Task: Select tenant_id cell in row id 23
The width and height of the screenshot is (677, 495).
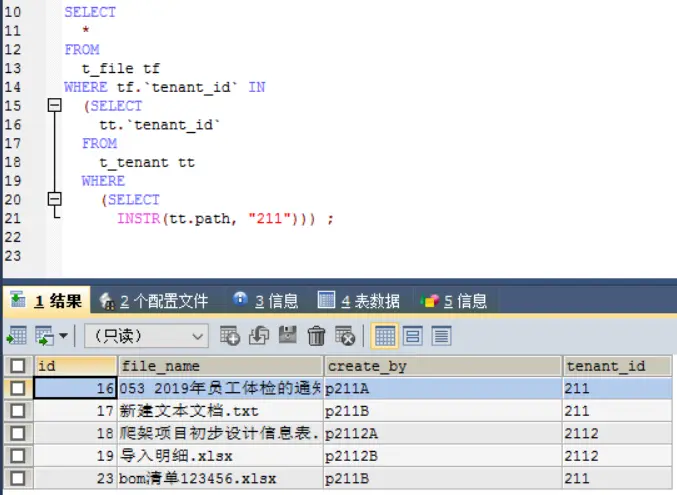Action: [617, 478]
